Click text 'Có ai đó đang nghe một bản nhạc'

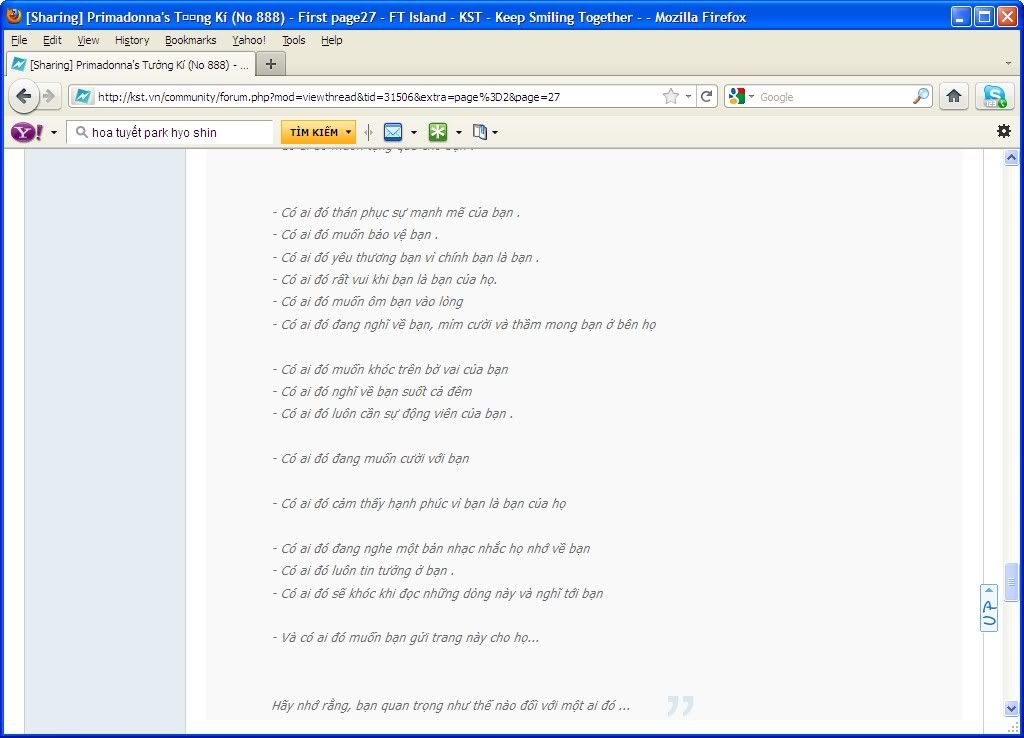(x=431, y=549)
